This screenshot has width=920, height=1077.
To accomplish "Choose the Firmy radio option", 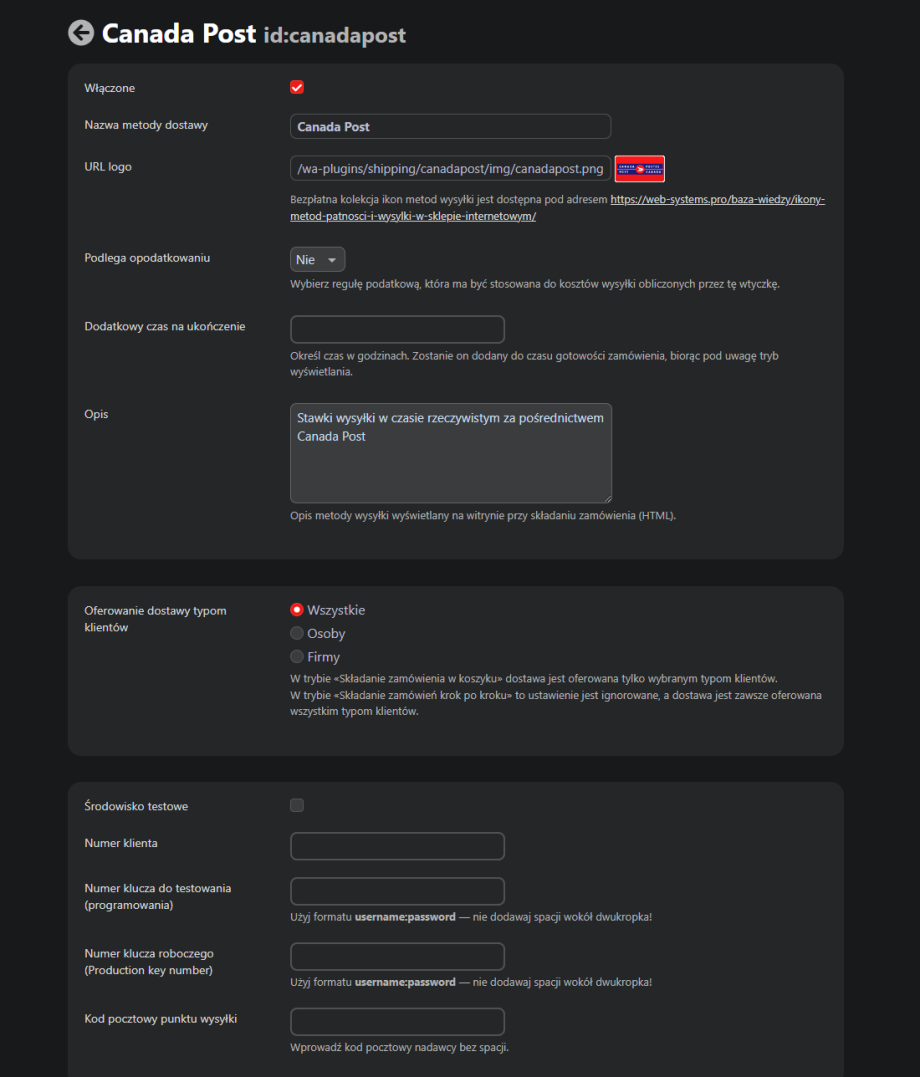I will click(x=297, y=657).
